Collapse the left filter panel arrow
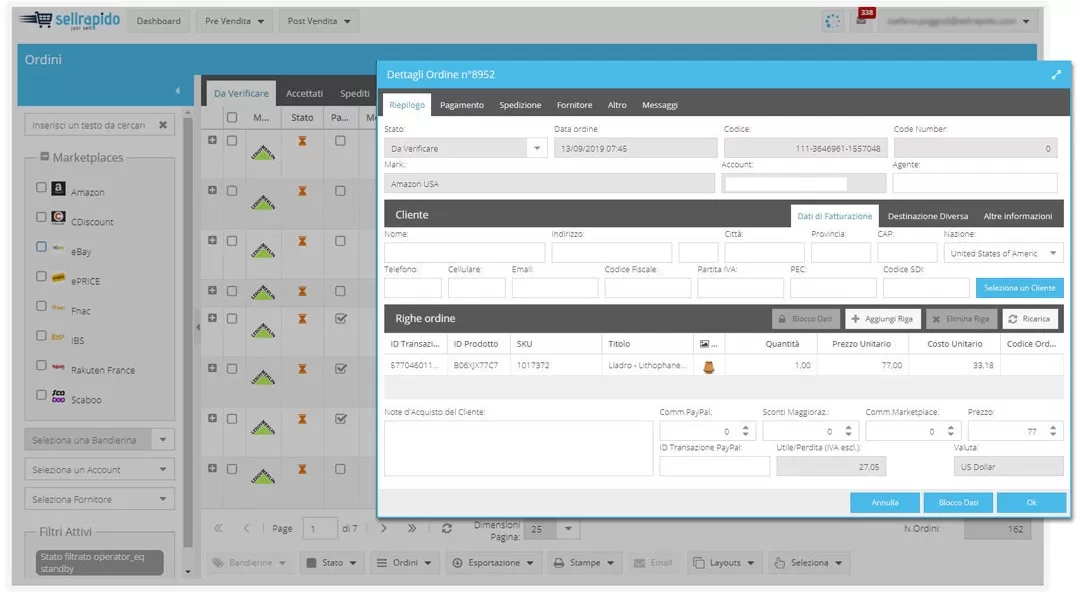This screenshot has width=1080, height=593. point(177,91)
